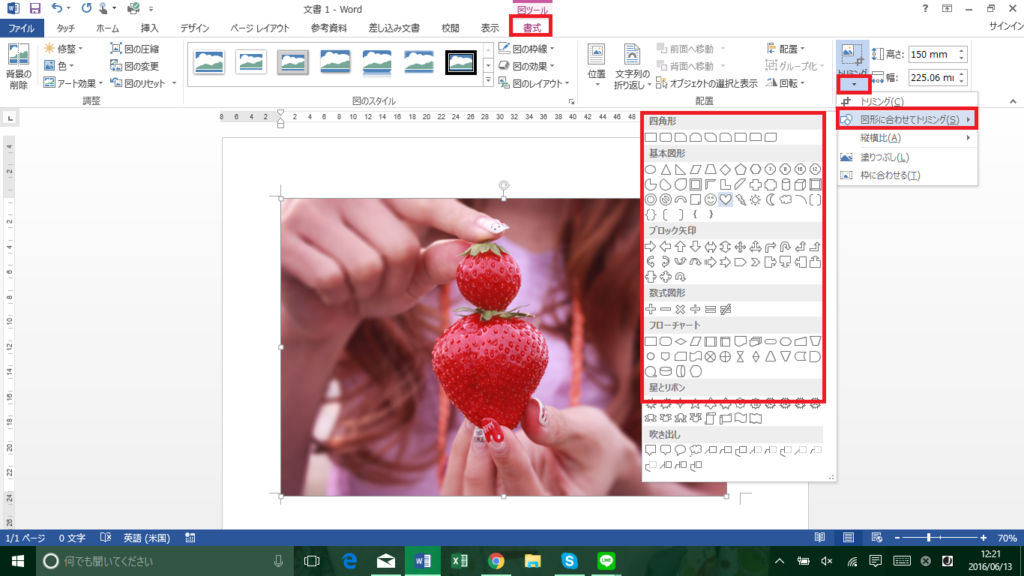Expand the picture styles gallery more arrow

pyautogui.click(x=488, y=81)
